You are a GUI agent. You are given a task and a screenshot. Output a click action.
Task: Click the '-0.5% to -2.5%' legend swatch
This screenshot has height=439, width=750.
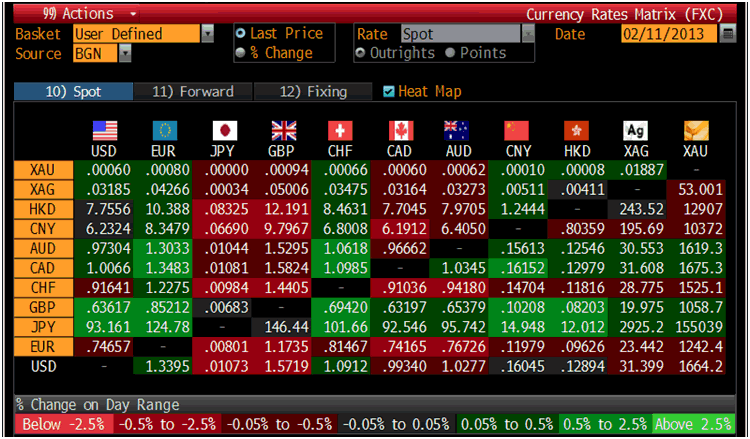point(167,424)
